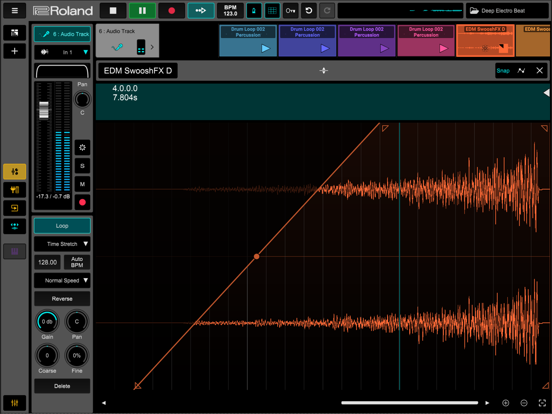Play the purple Drum Loop 002 clip
Image resolution: width=552 pixels, height=414 pixels.
click(x=384, y=48)
